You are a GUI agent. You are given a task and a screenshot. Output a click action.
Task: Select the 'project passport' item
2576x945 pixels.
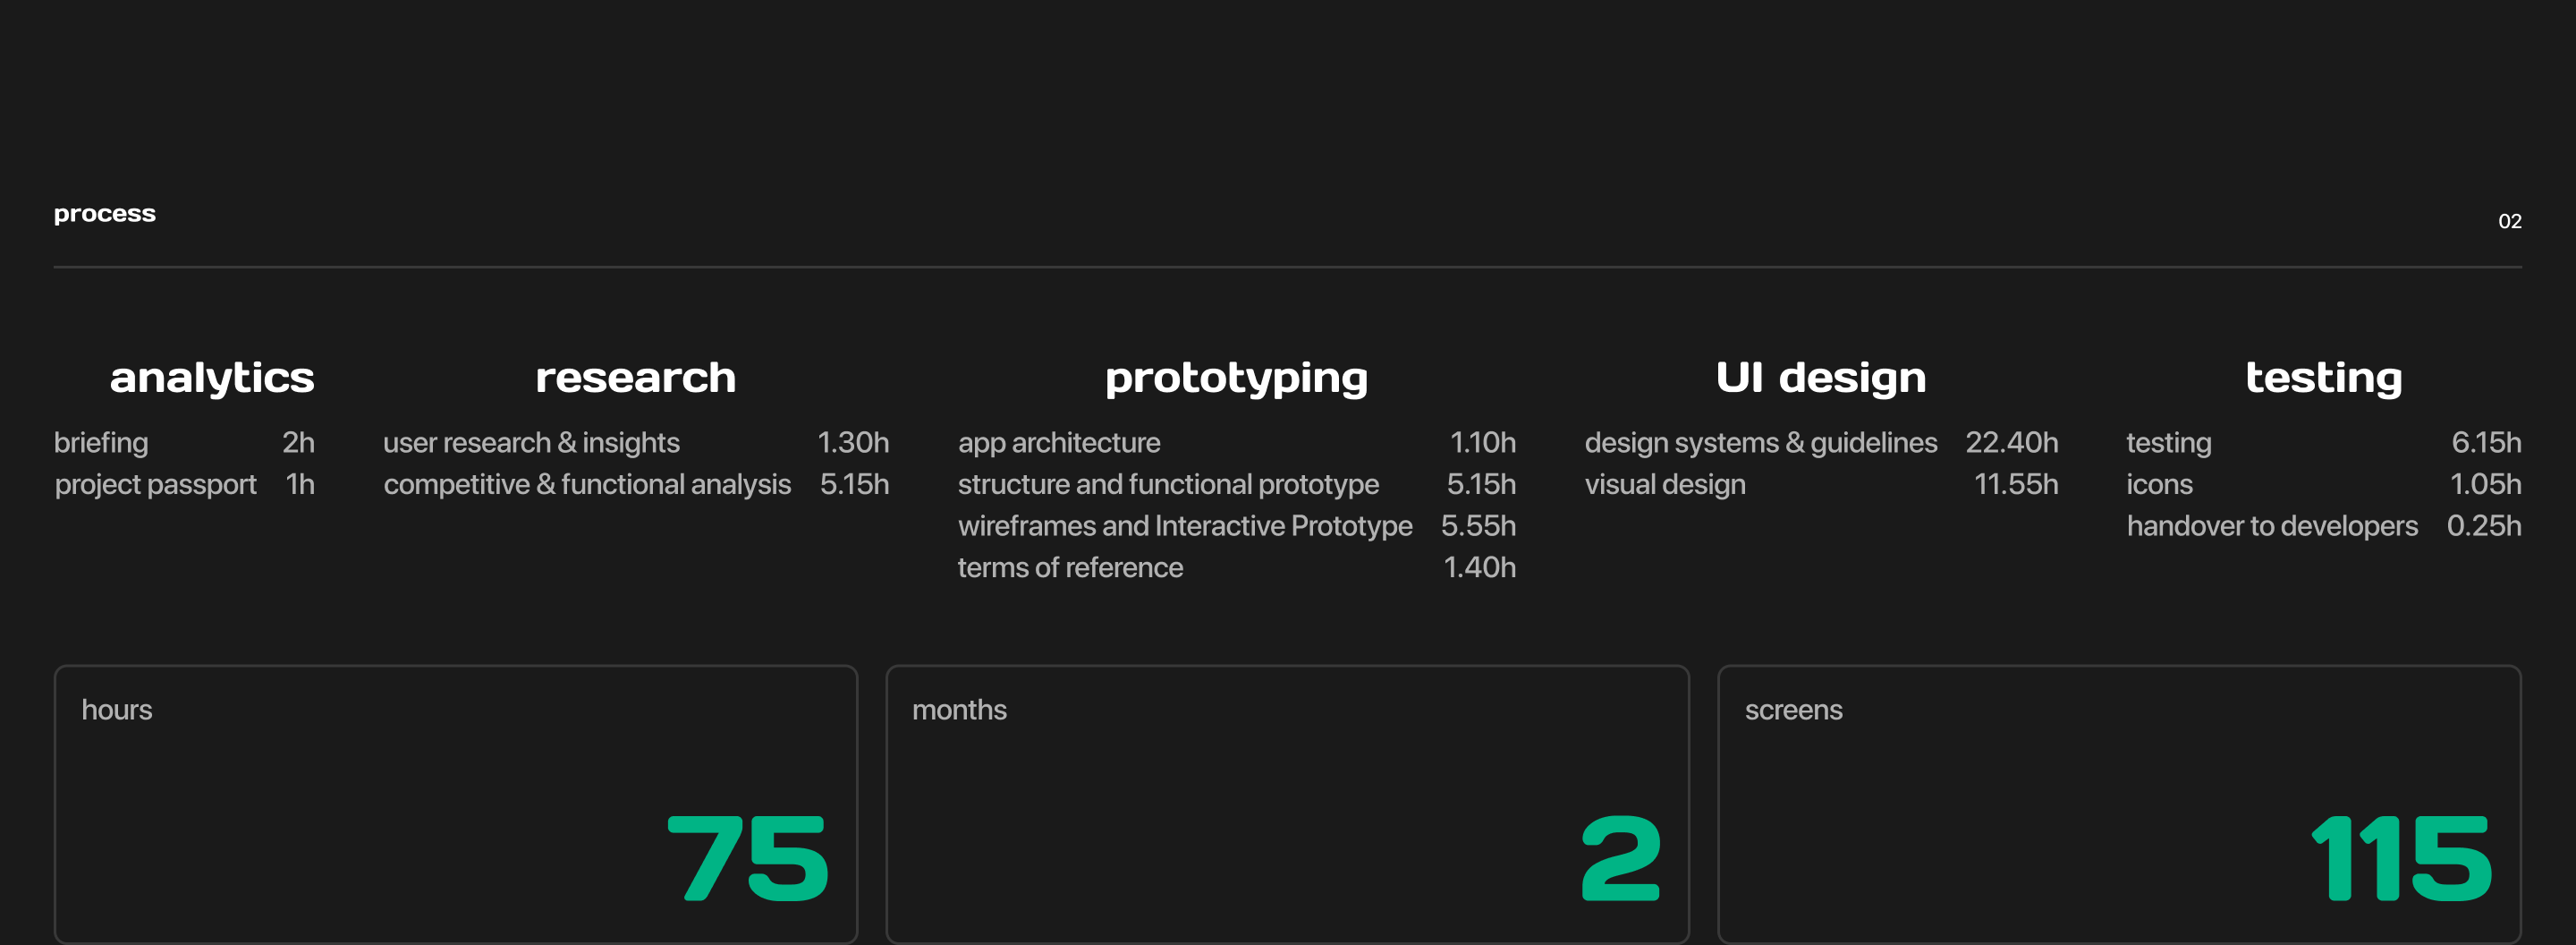point(155,485)
